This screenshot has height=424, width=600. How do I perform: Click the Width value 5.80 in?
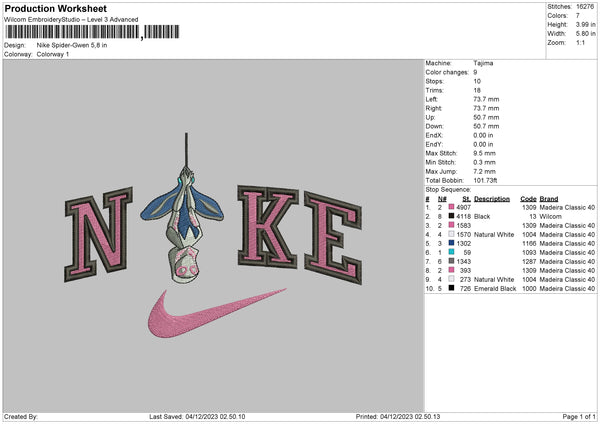(585, 34)
